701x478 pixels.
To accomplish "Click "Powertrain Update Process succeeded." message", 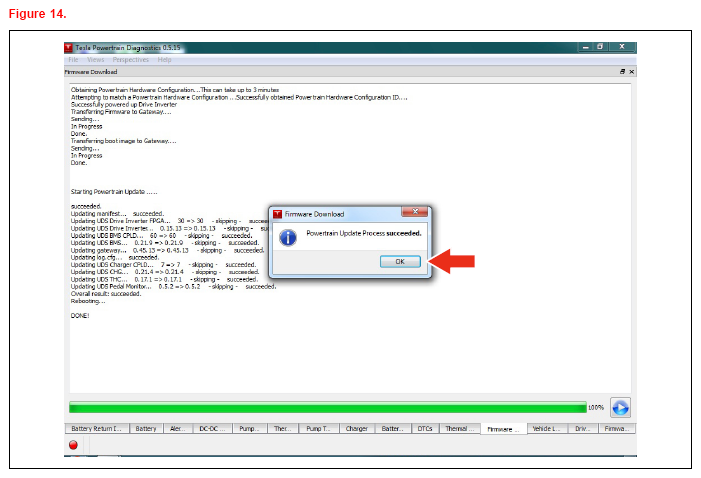I will 364,233.
